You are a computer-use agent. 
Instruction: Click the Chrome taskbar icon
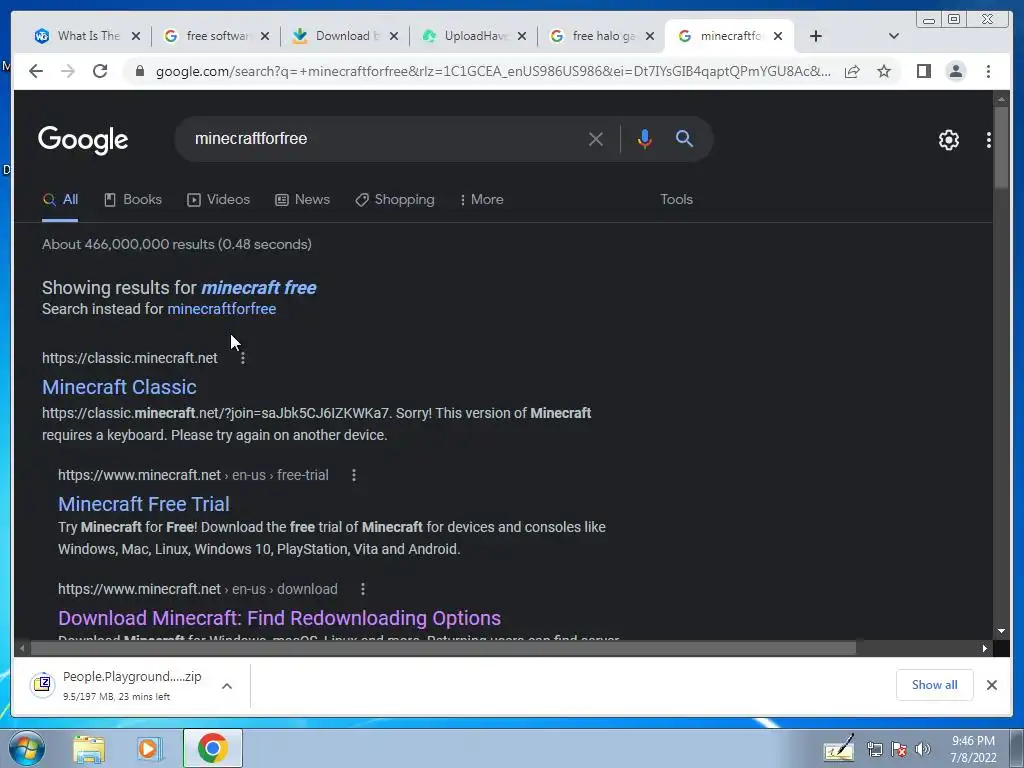coord(213,748)
